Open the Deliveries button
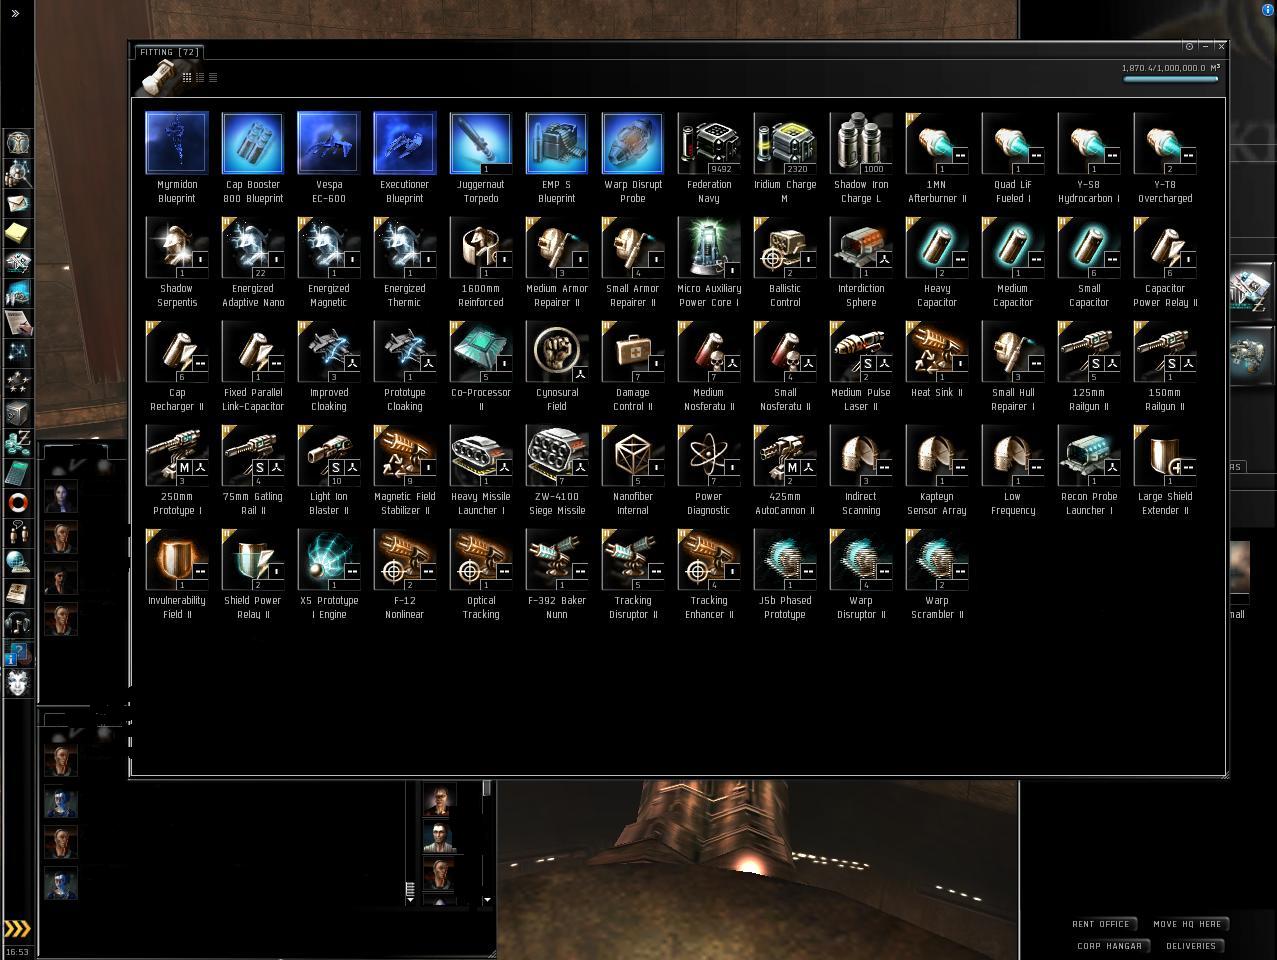 click(1191, 946)
